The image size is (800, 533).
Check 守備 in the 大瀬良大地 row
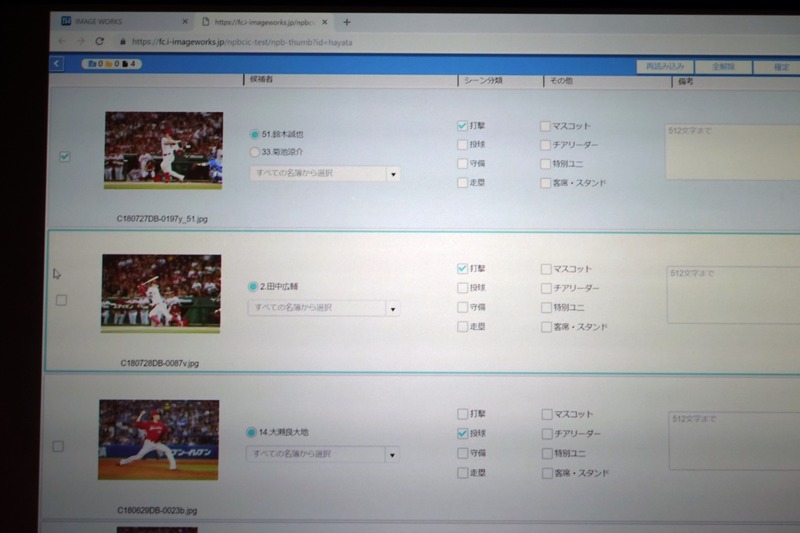click(462, 453)
